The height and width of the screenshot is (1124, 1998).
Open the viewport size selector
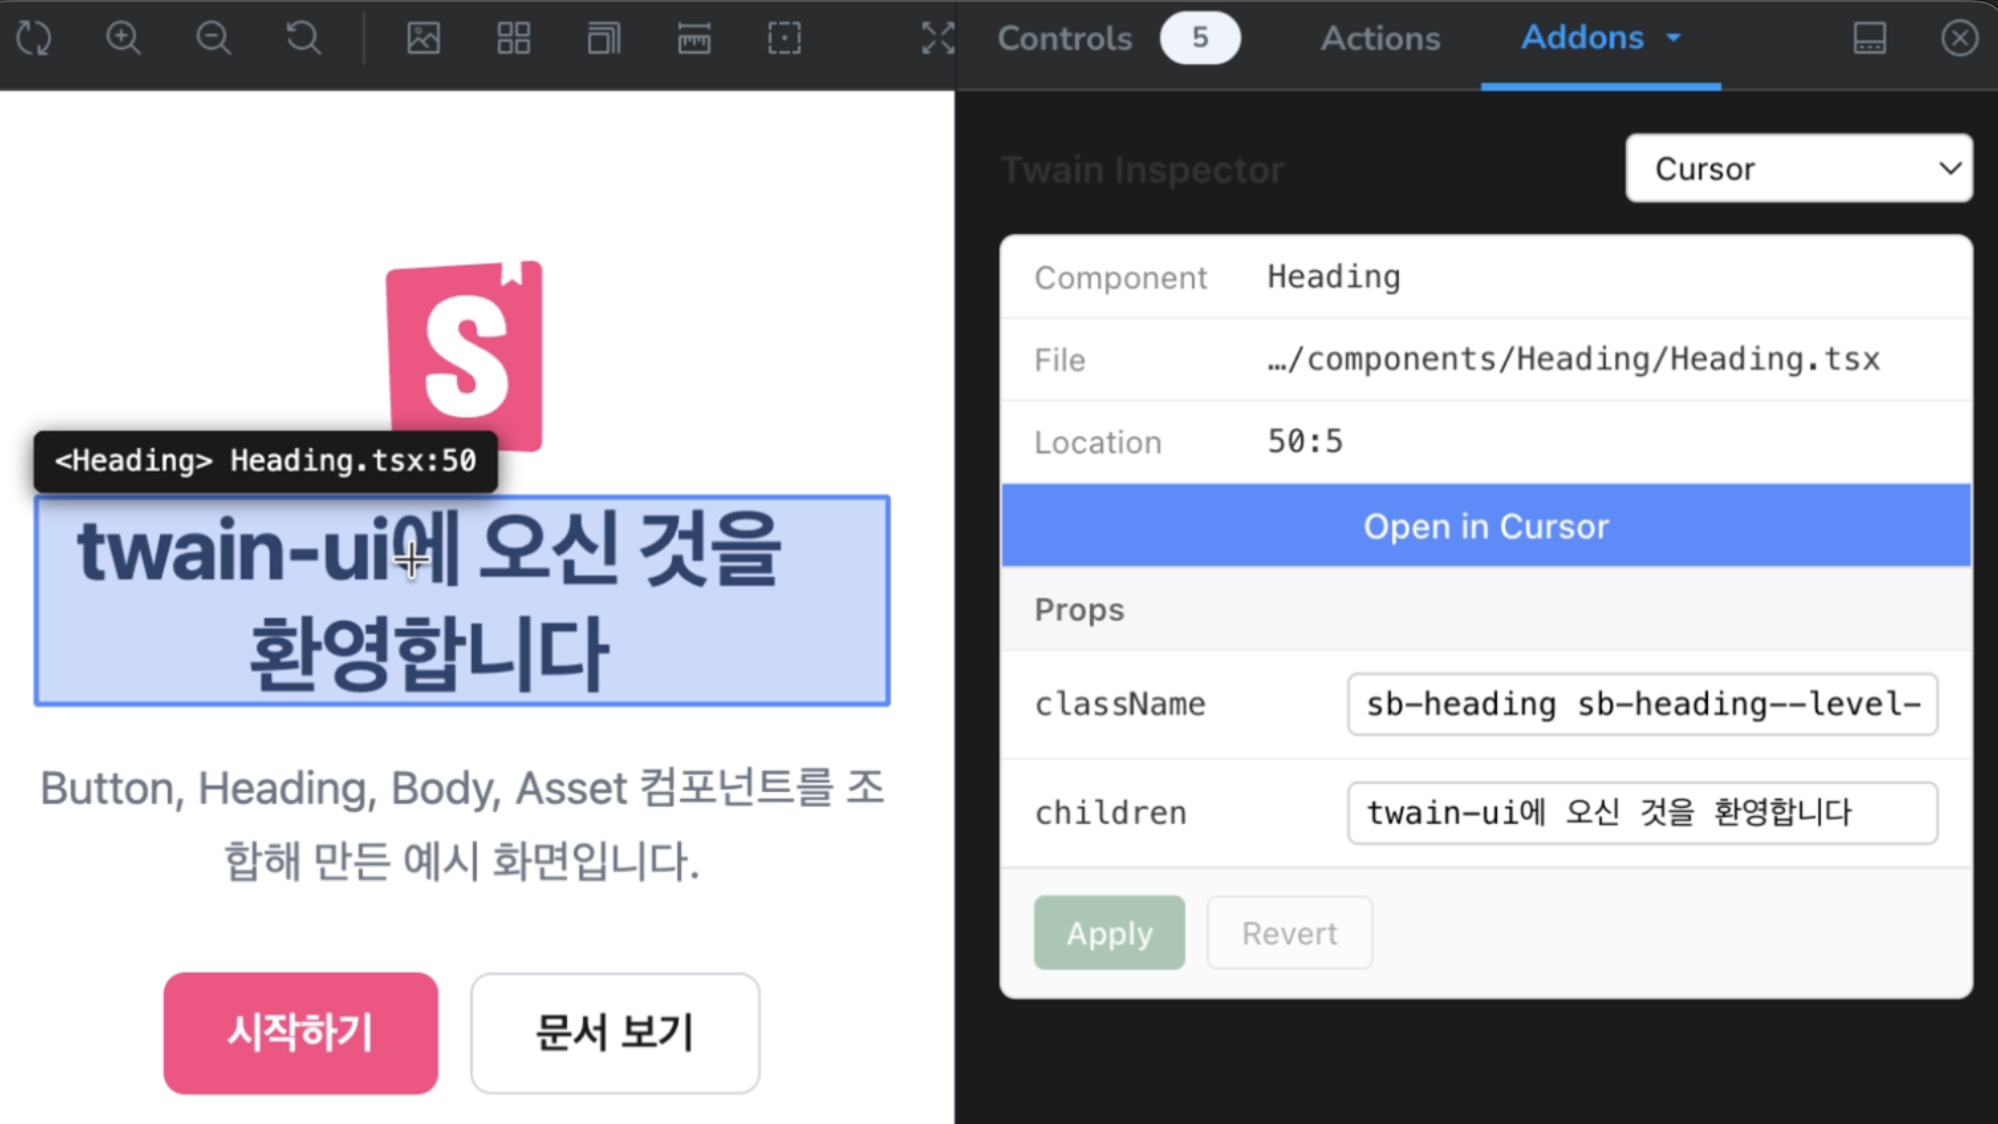(603, 38)
